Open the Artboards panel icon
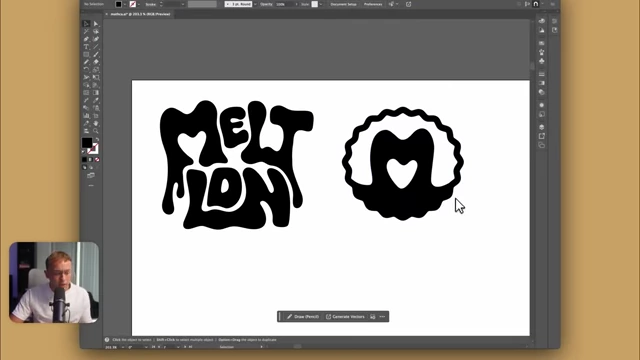This screenshot has width=640, height=360. [542, 145]
